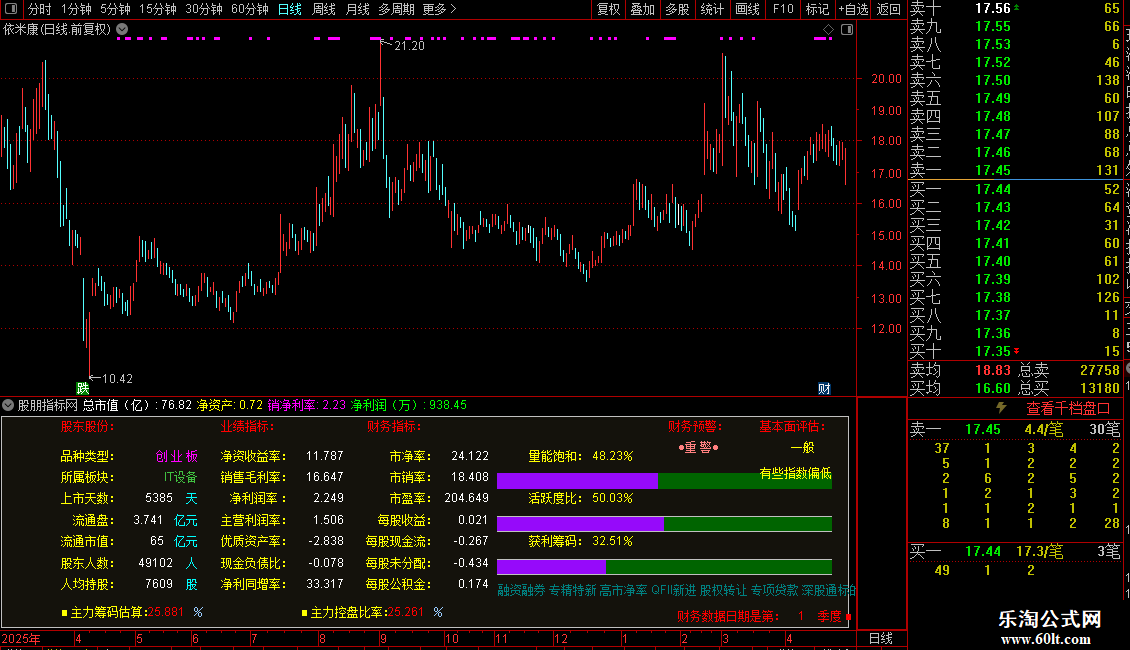Viewport: 1130px width, 650px height.
Task: Toggle the chart window split icon
Action: pos(847,30)
